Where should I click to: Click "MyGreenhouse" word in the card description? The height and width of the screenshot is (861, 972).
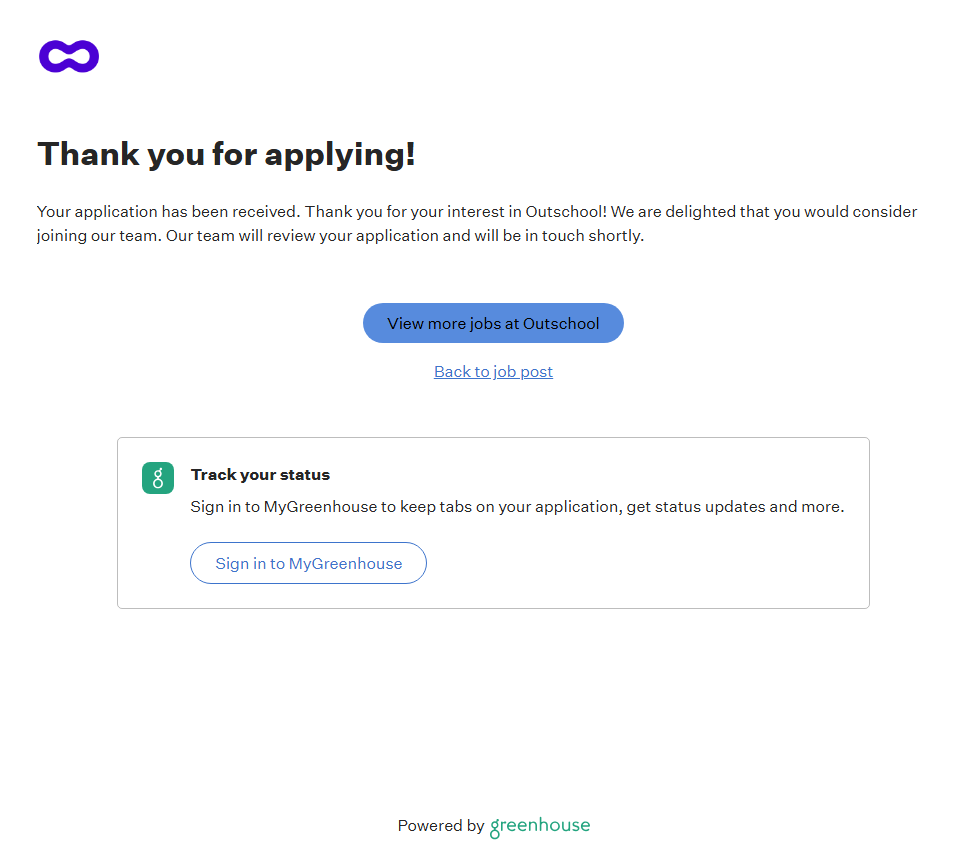point(320,507)
